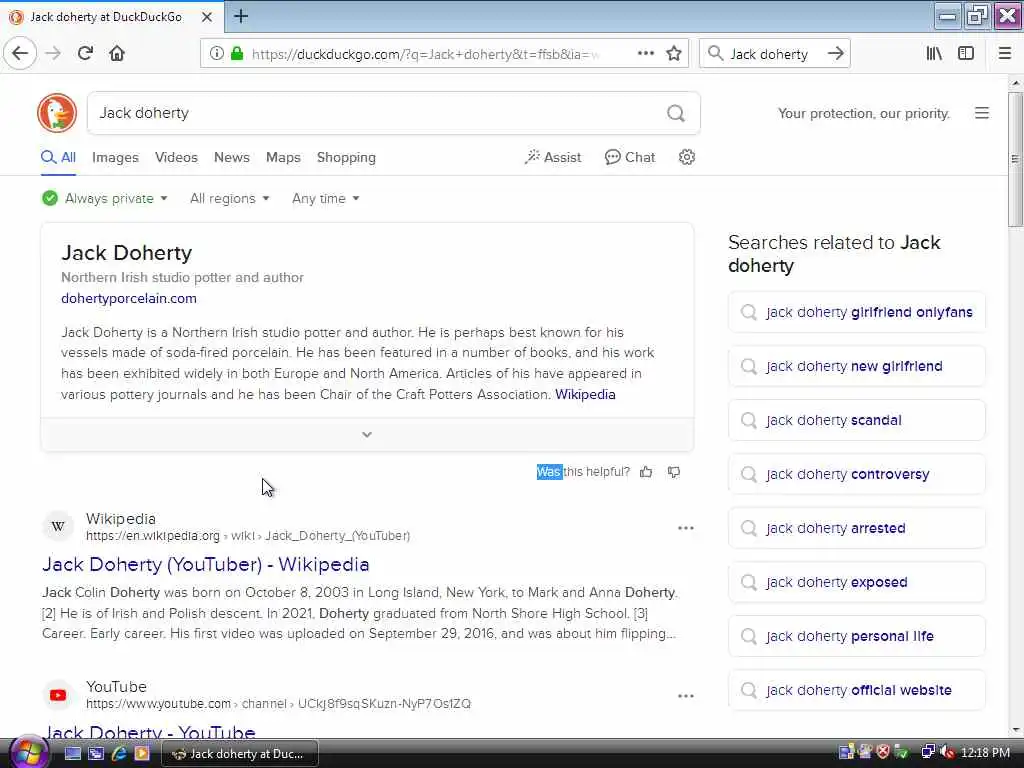Viewport: 1024px width, 768px height.
Task: Click the YouTube red play favicon
Action: click(58, 695)
